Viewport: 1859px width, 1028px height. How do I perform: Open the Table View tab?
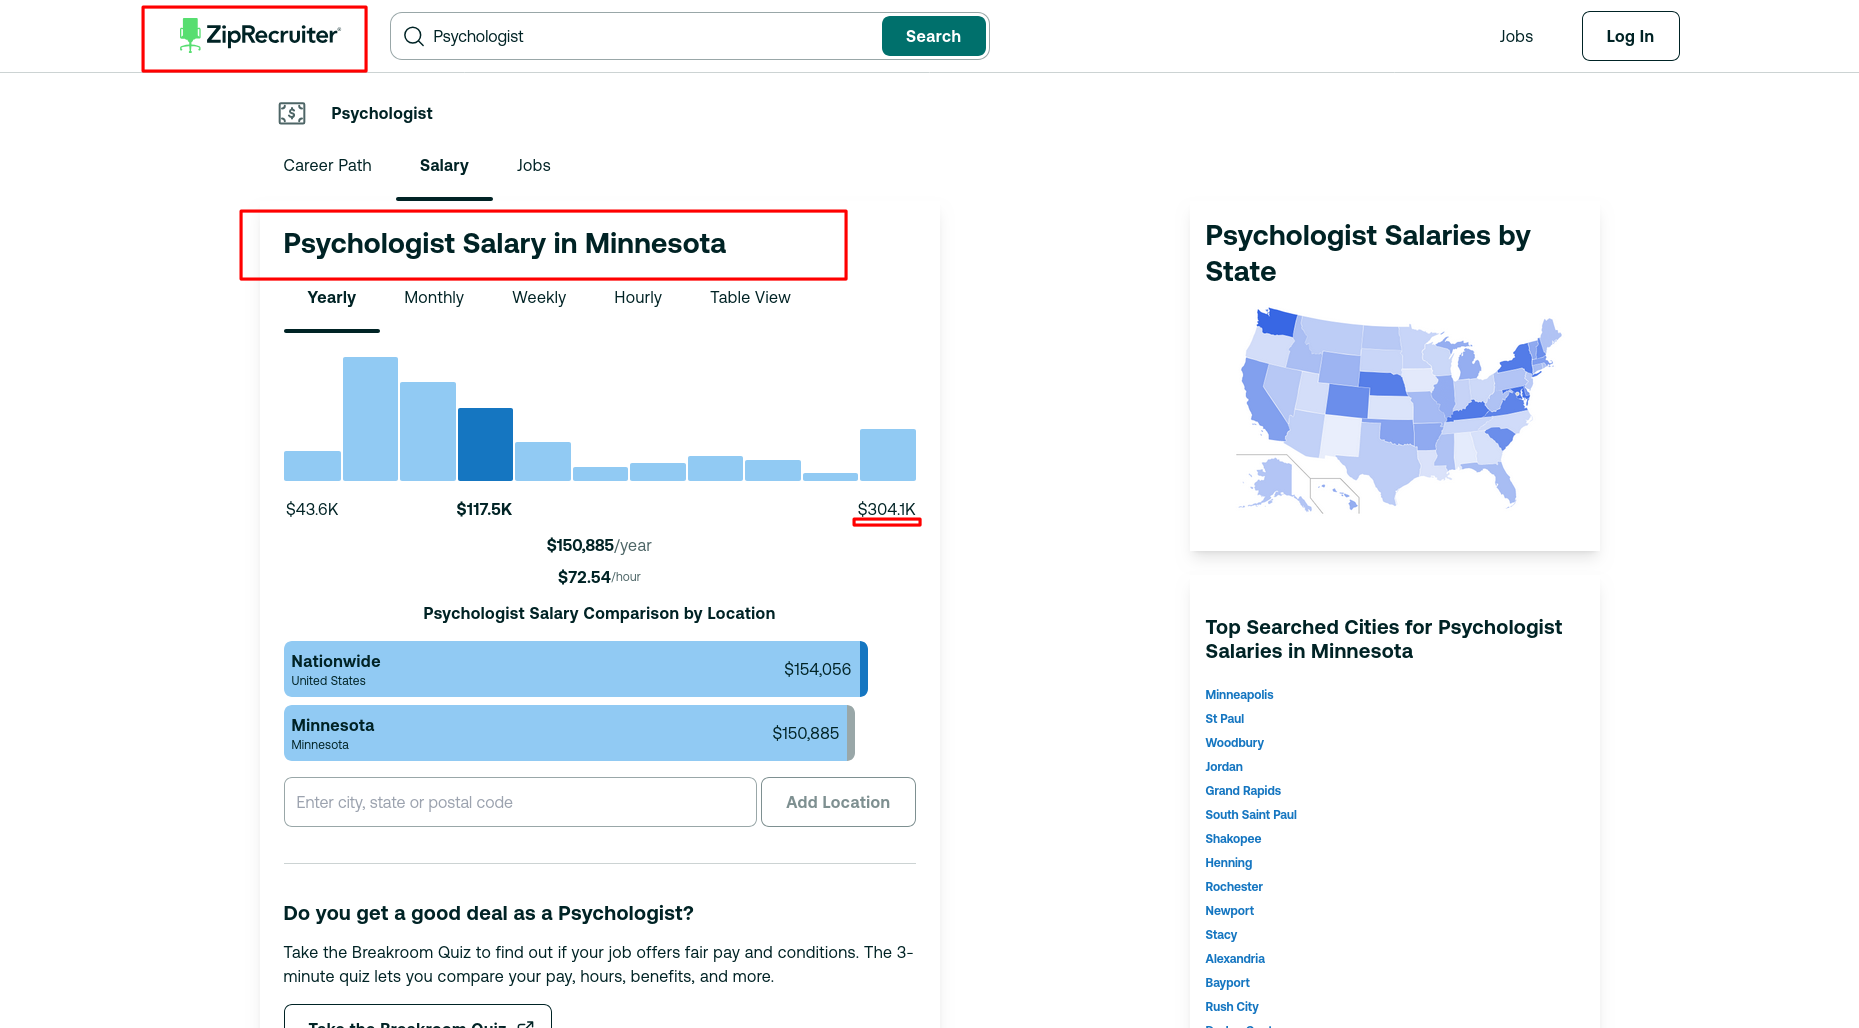(749, 298)
